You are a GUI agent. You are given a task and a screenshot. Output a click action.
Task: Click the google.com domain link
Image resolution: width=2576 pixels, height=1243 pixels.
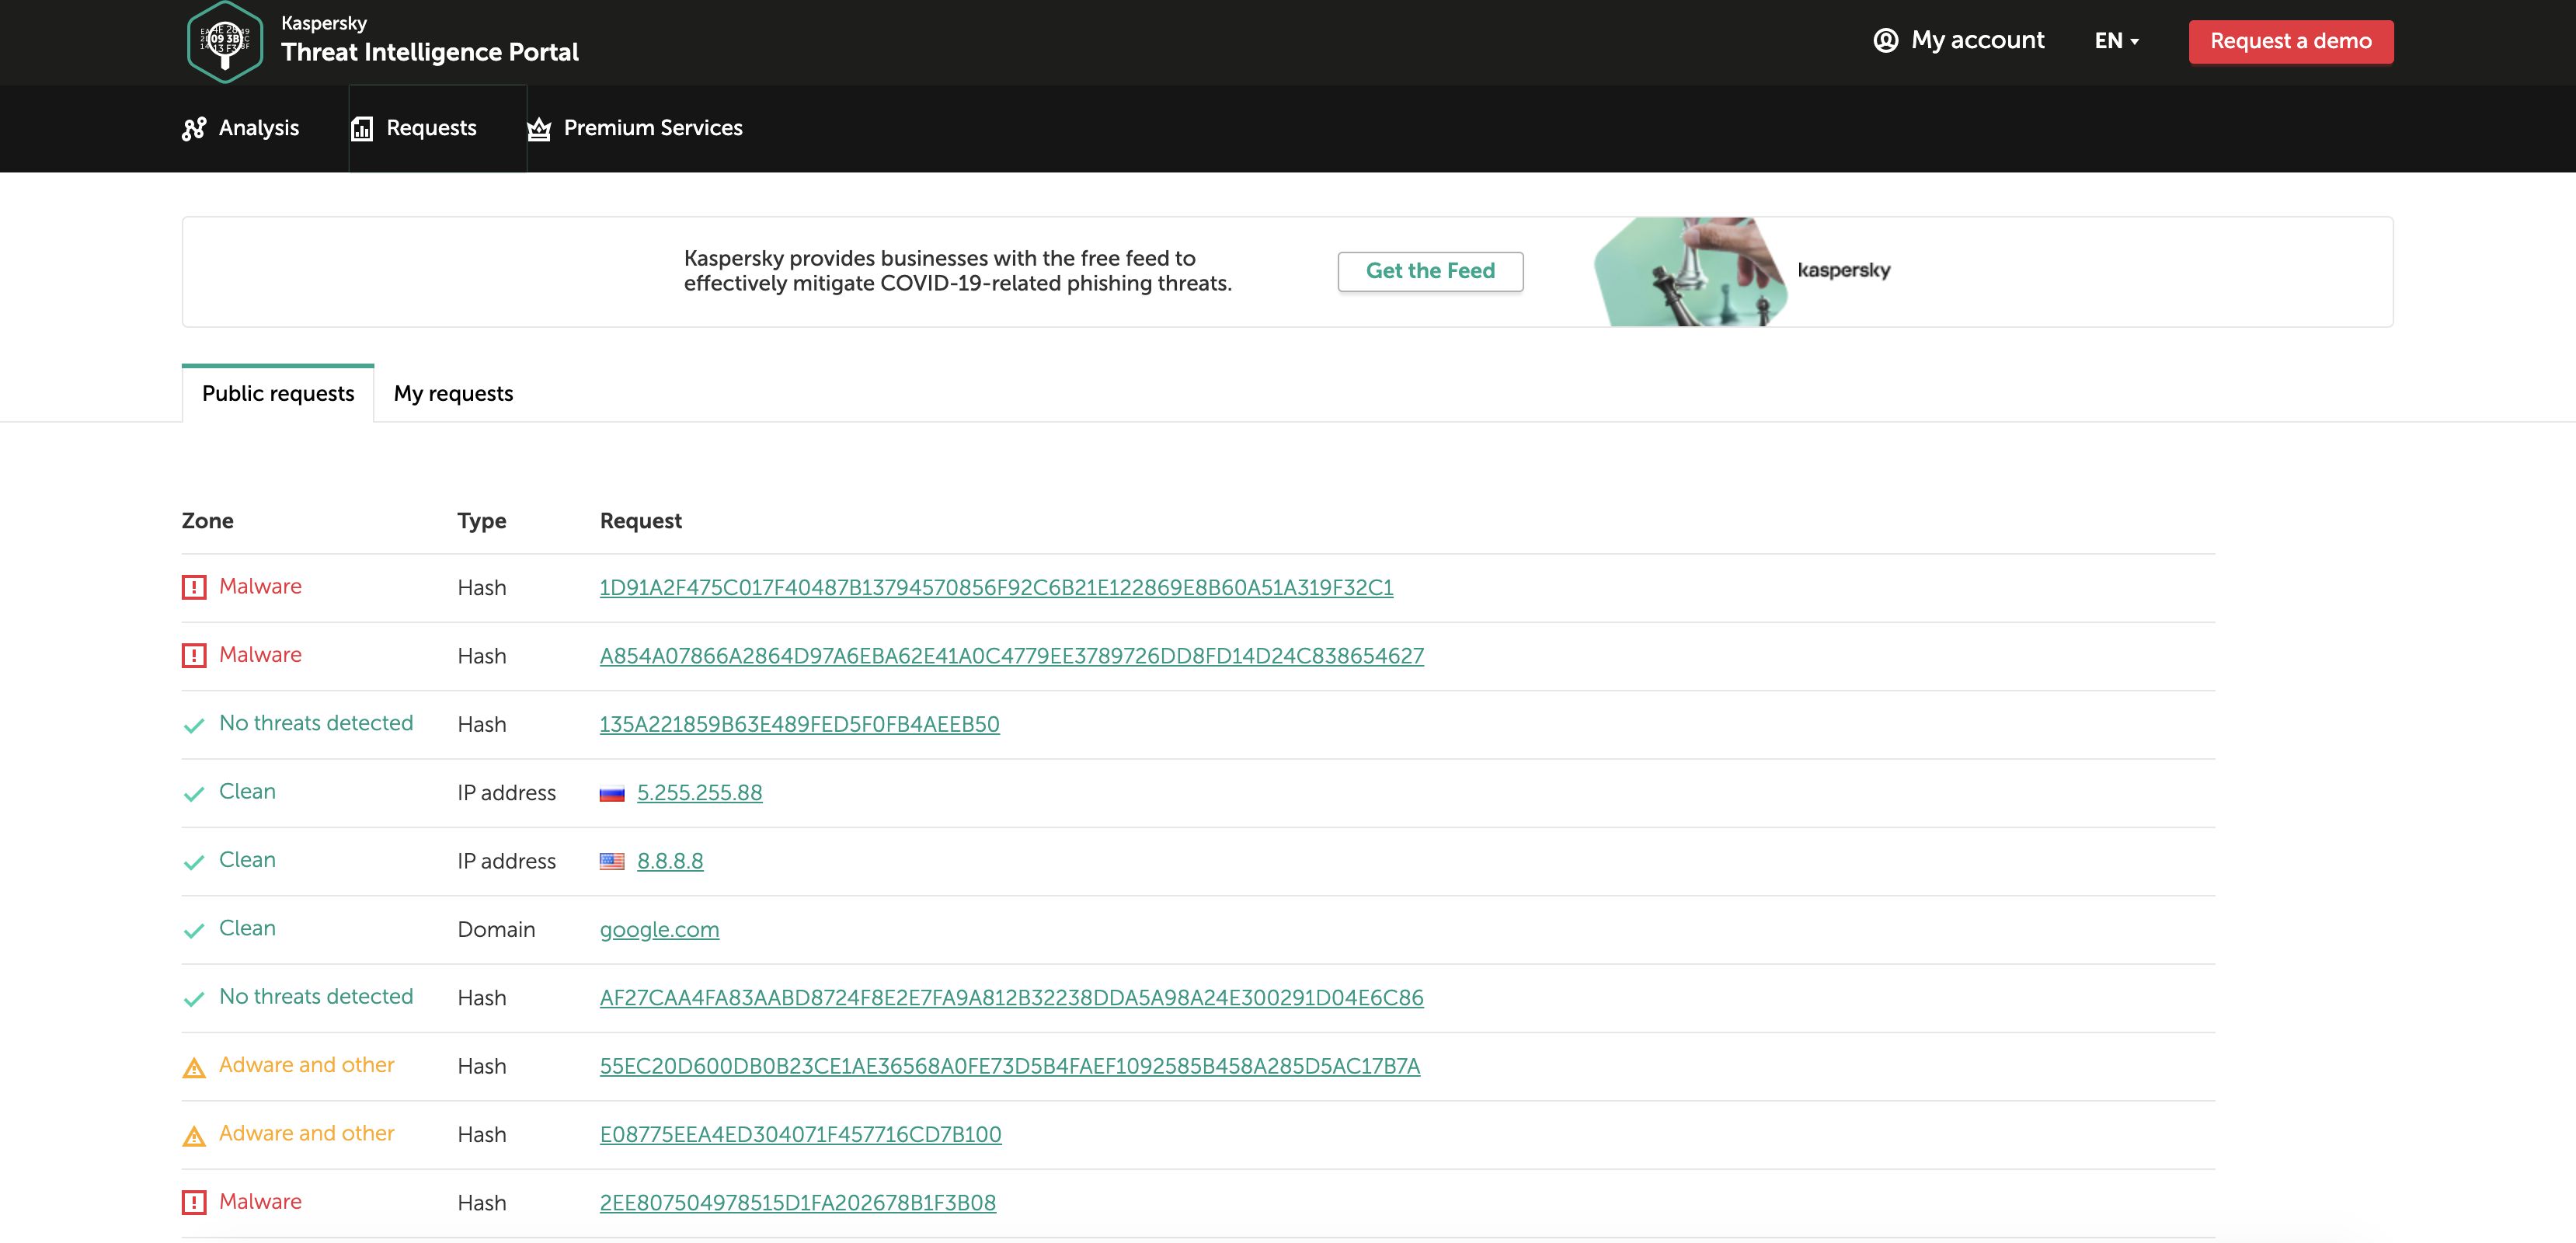[x=659, y=929]
